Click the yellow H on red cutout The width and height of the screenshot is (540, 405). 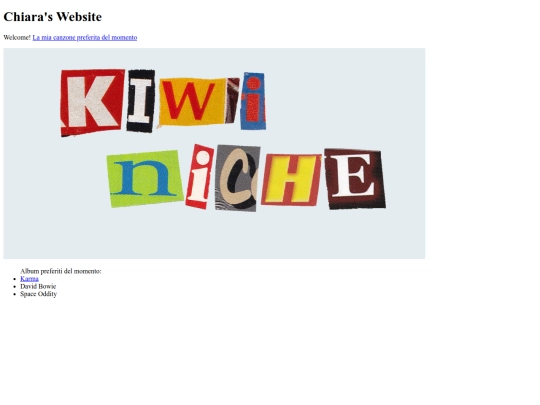click(x=291, y=180)
